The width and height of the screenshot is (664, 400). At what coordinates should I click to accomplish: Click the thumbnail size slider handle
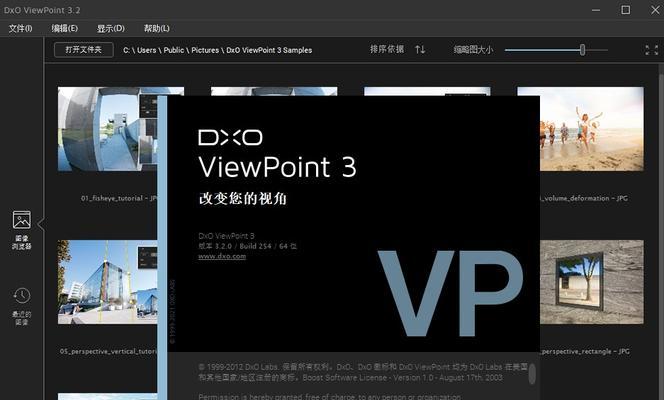click(x=583, y=50)
